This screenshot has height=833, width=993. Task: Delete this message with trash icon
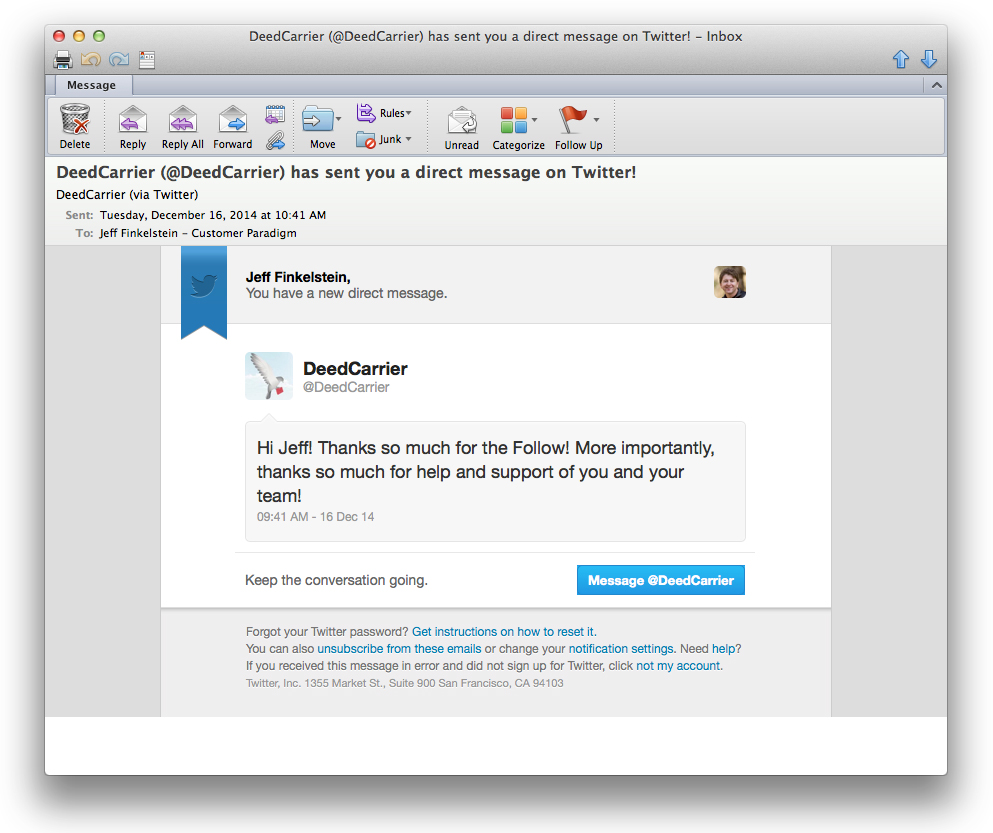75,127
